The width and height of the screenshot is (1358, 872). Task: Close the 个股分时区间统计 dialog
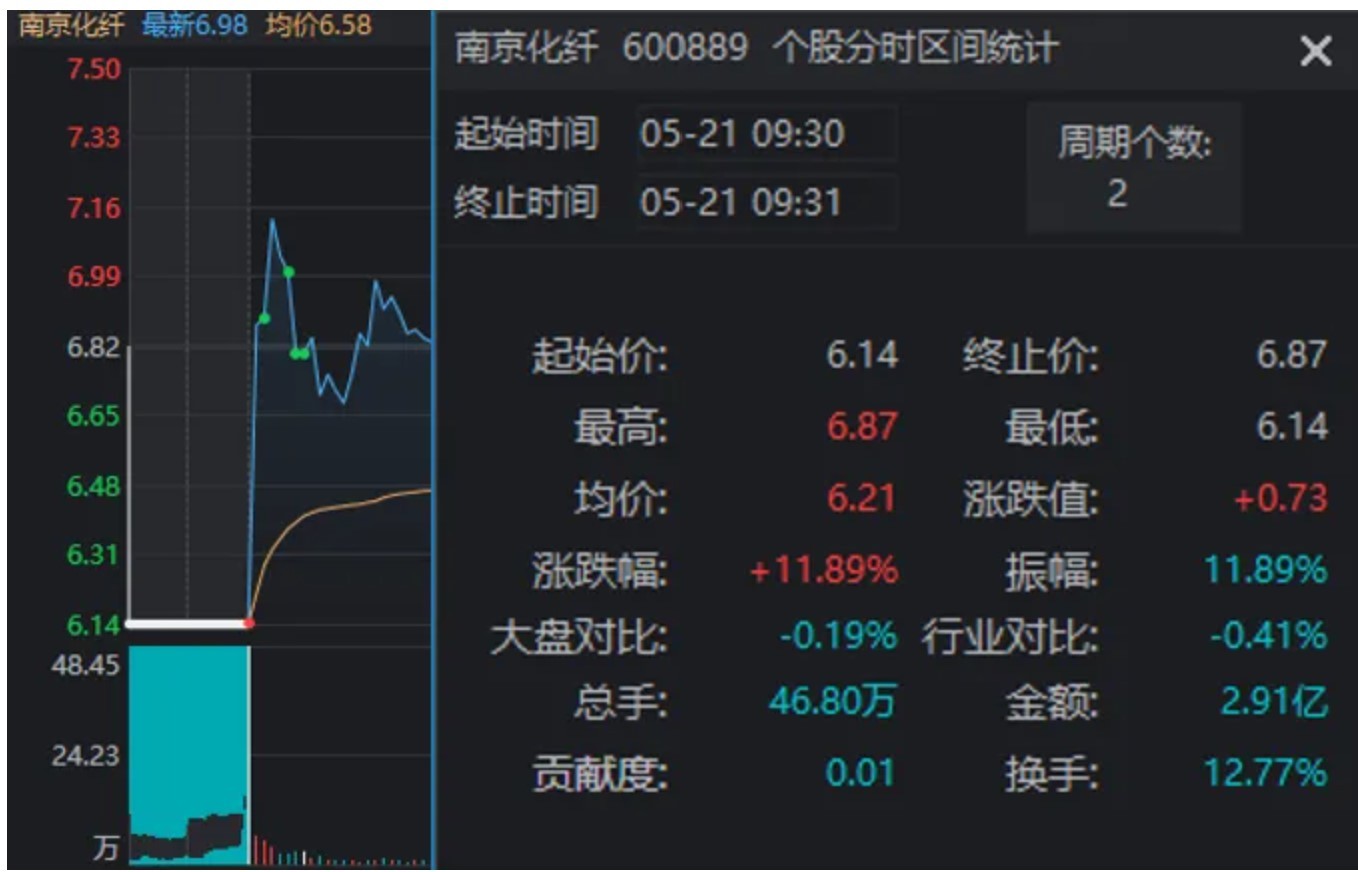(x=1315, y=50)
